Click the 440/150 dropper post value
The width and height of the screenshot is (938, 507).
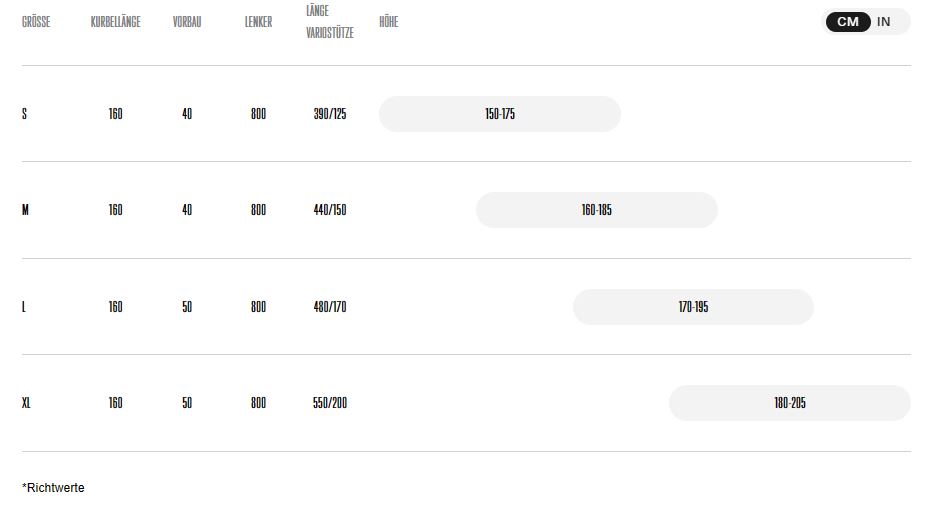tap(330, 210)
